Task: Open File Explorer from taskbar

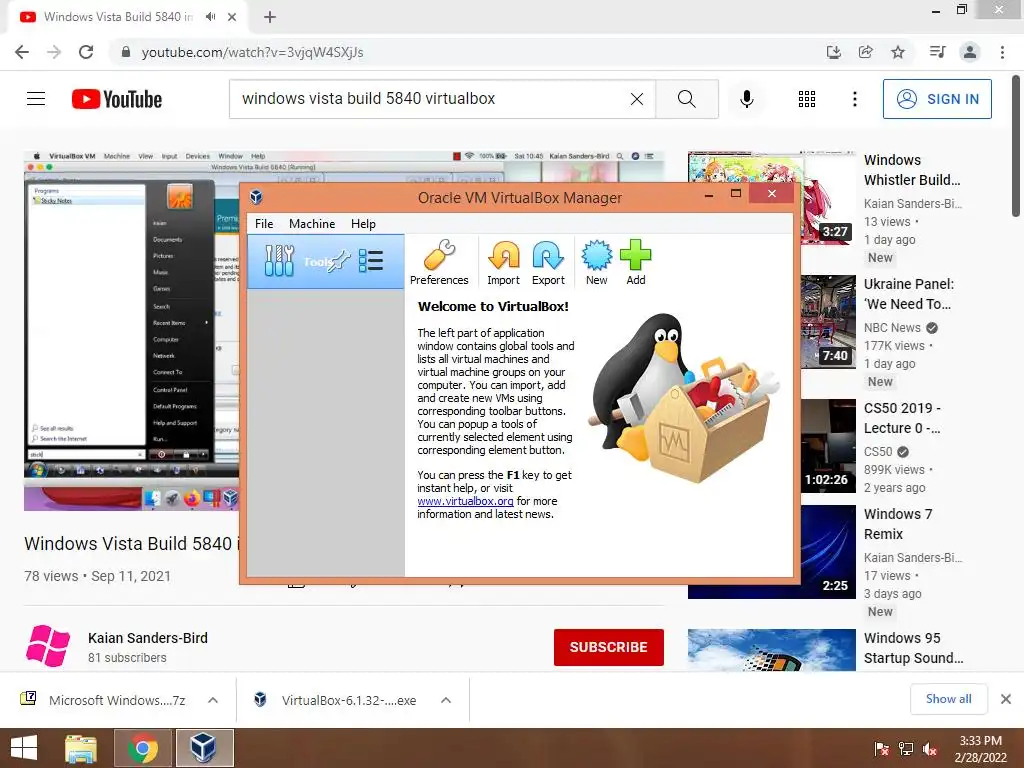Action: click(x=81, y=748)
